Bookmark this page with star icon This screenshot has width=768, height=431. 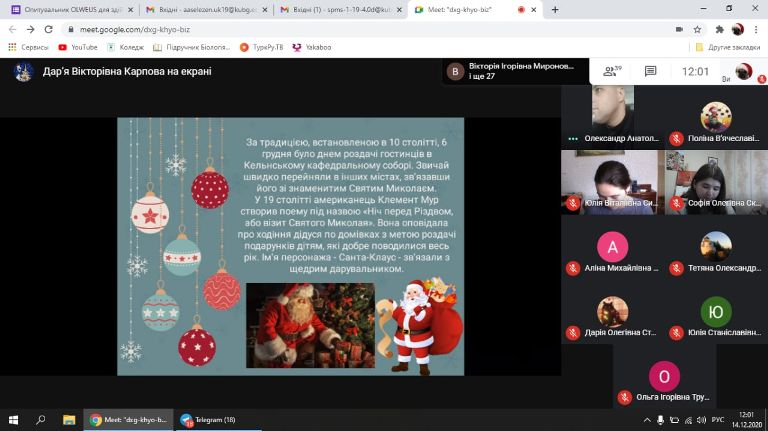tap(697, 29)
